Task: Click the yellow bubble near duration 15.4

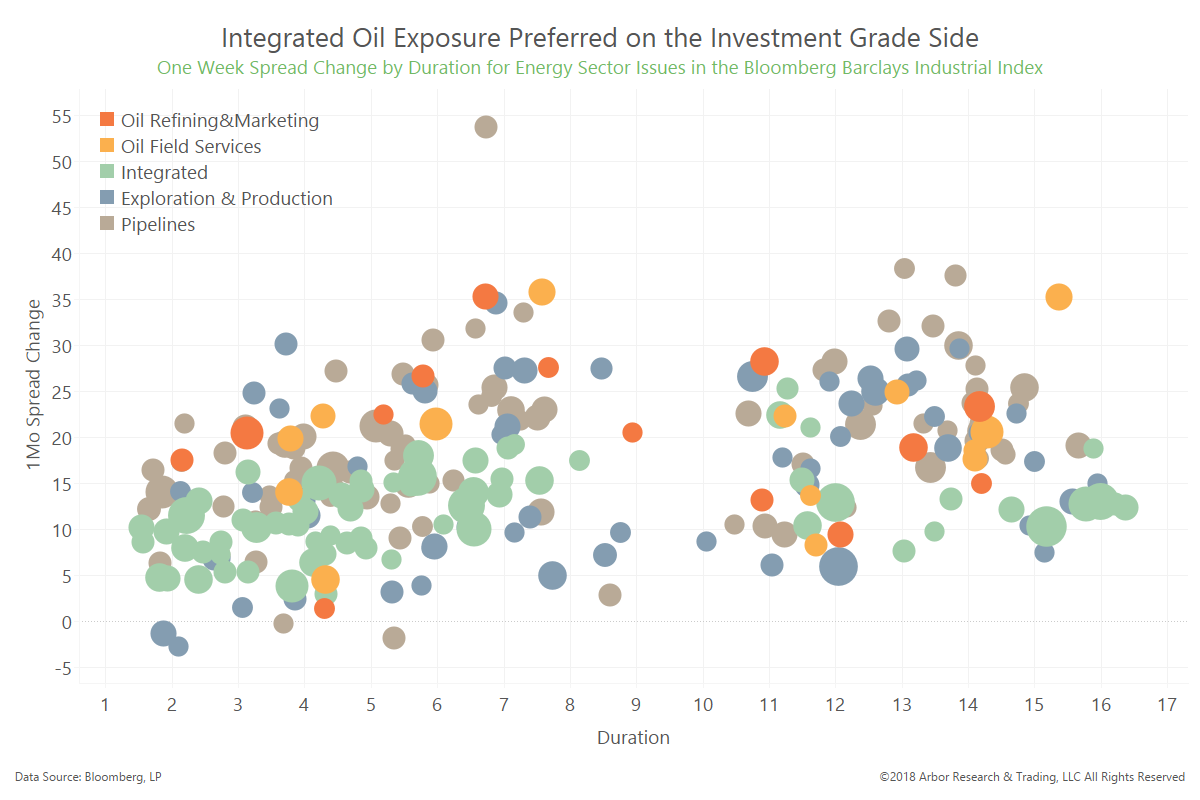Action: (x=1059, y=297)
